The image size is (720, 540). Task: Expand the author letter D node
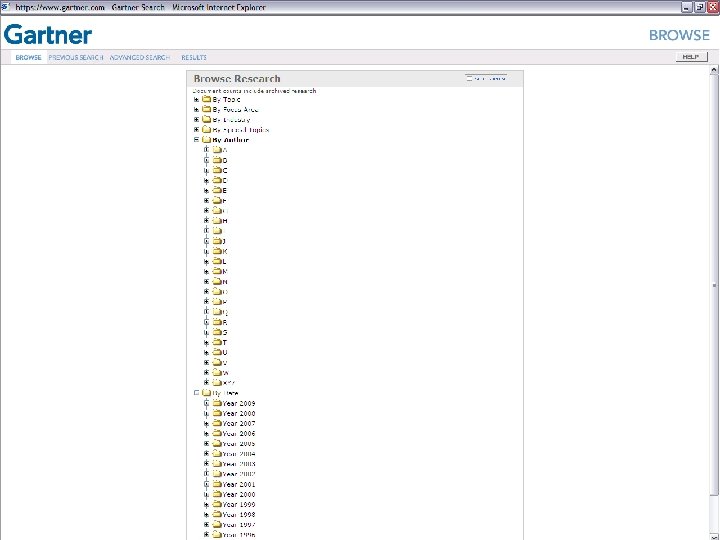point(207,180)
